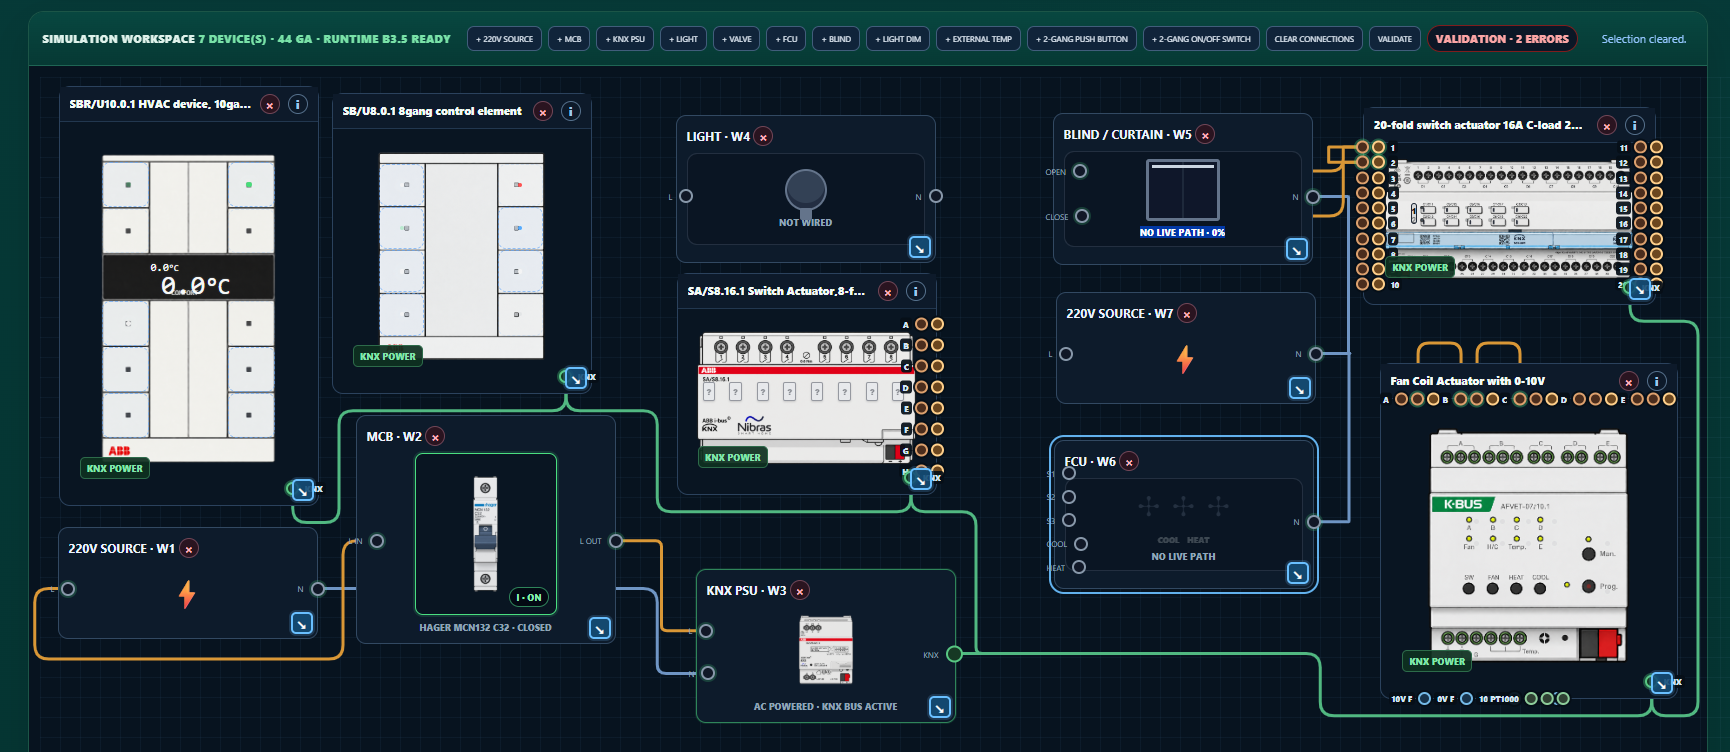Run Validate on the workspace
Screen dimensions: 1730x752
pos(1395,39)
